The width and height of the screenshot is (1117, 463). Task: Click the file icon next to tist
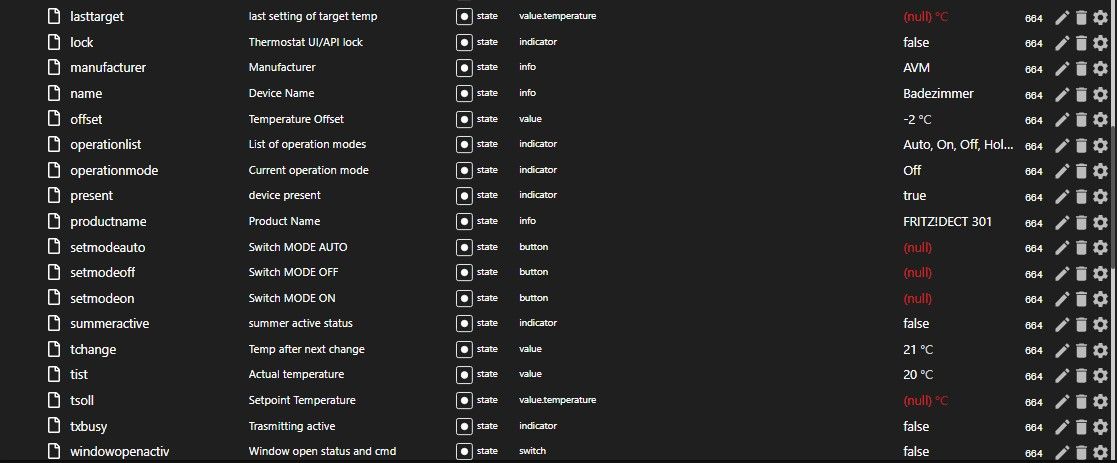click(53, 375)
